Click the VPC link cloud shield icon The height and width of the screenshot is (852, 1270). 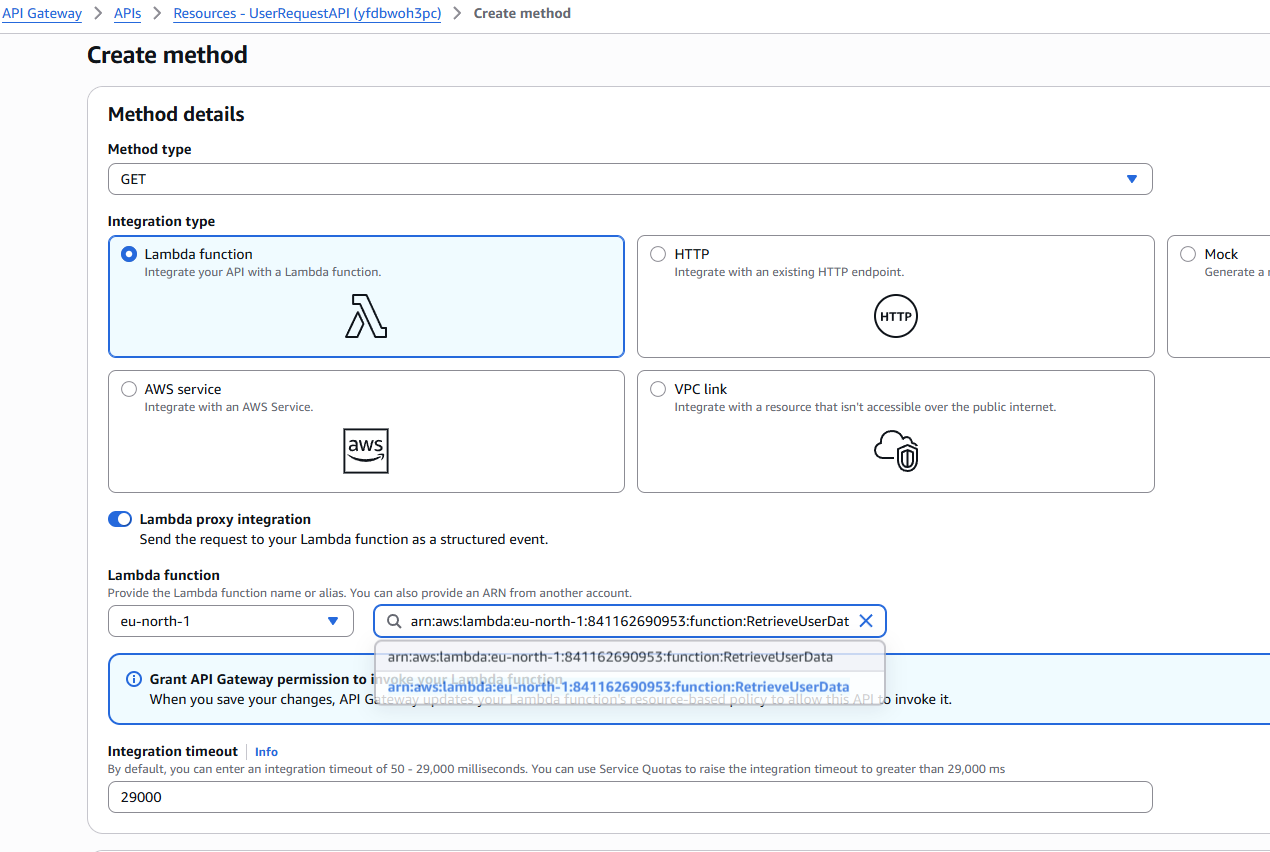tap(895, 451)
